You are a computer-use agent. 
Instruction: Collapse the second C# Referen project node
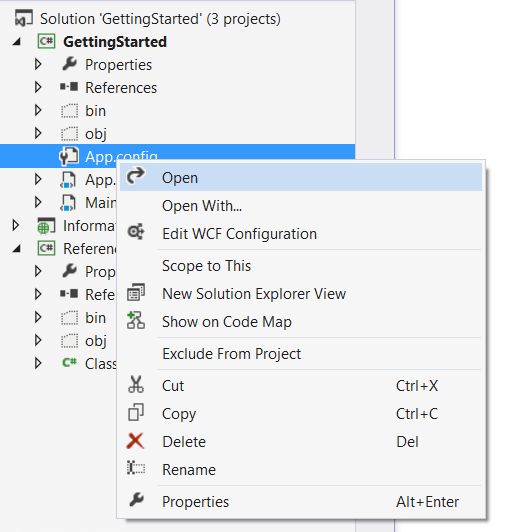17,249
